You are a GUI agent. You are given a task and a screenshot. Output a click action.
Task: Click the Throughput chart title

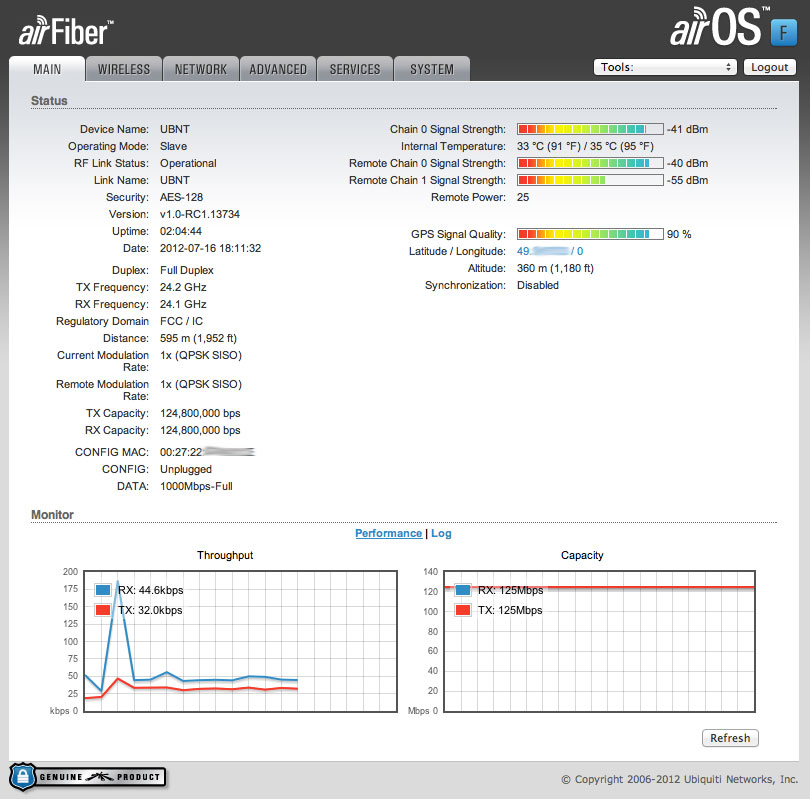point(225,555)
